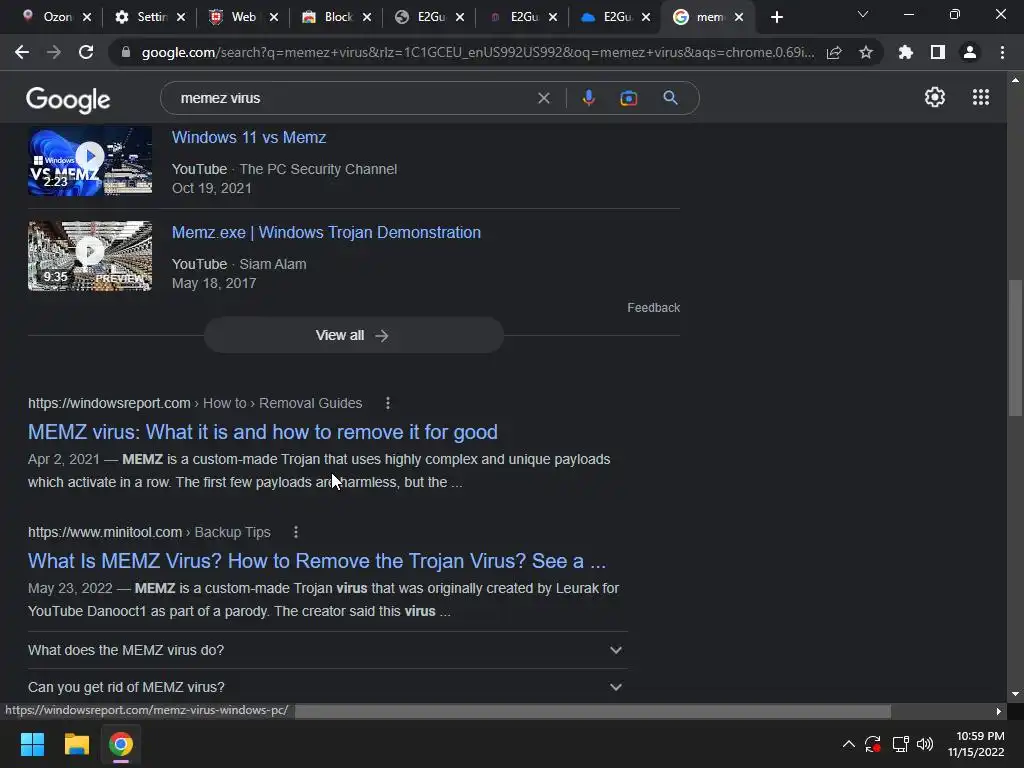Open File Explorer from taskbar
The image size is (1024, 768).
coord(76,744)
